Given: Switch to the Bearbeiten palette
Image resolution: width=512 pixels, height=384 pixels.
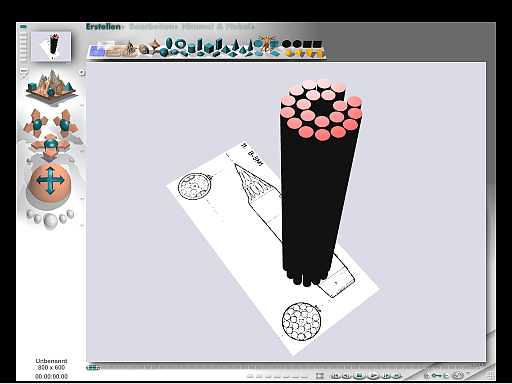Looking at the screenshot, I should 152,27.
